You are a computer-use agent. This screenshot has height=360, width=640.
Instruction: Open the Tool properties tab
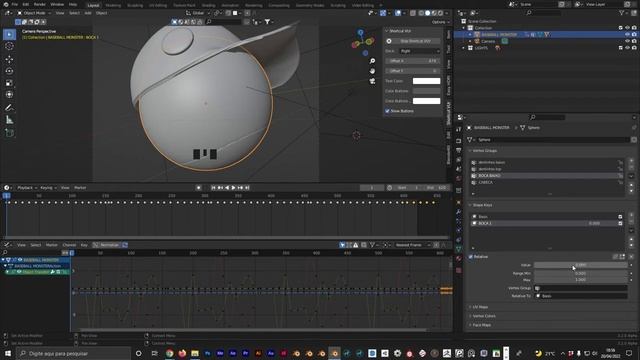(x=459, y=129)
